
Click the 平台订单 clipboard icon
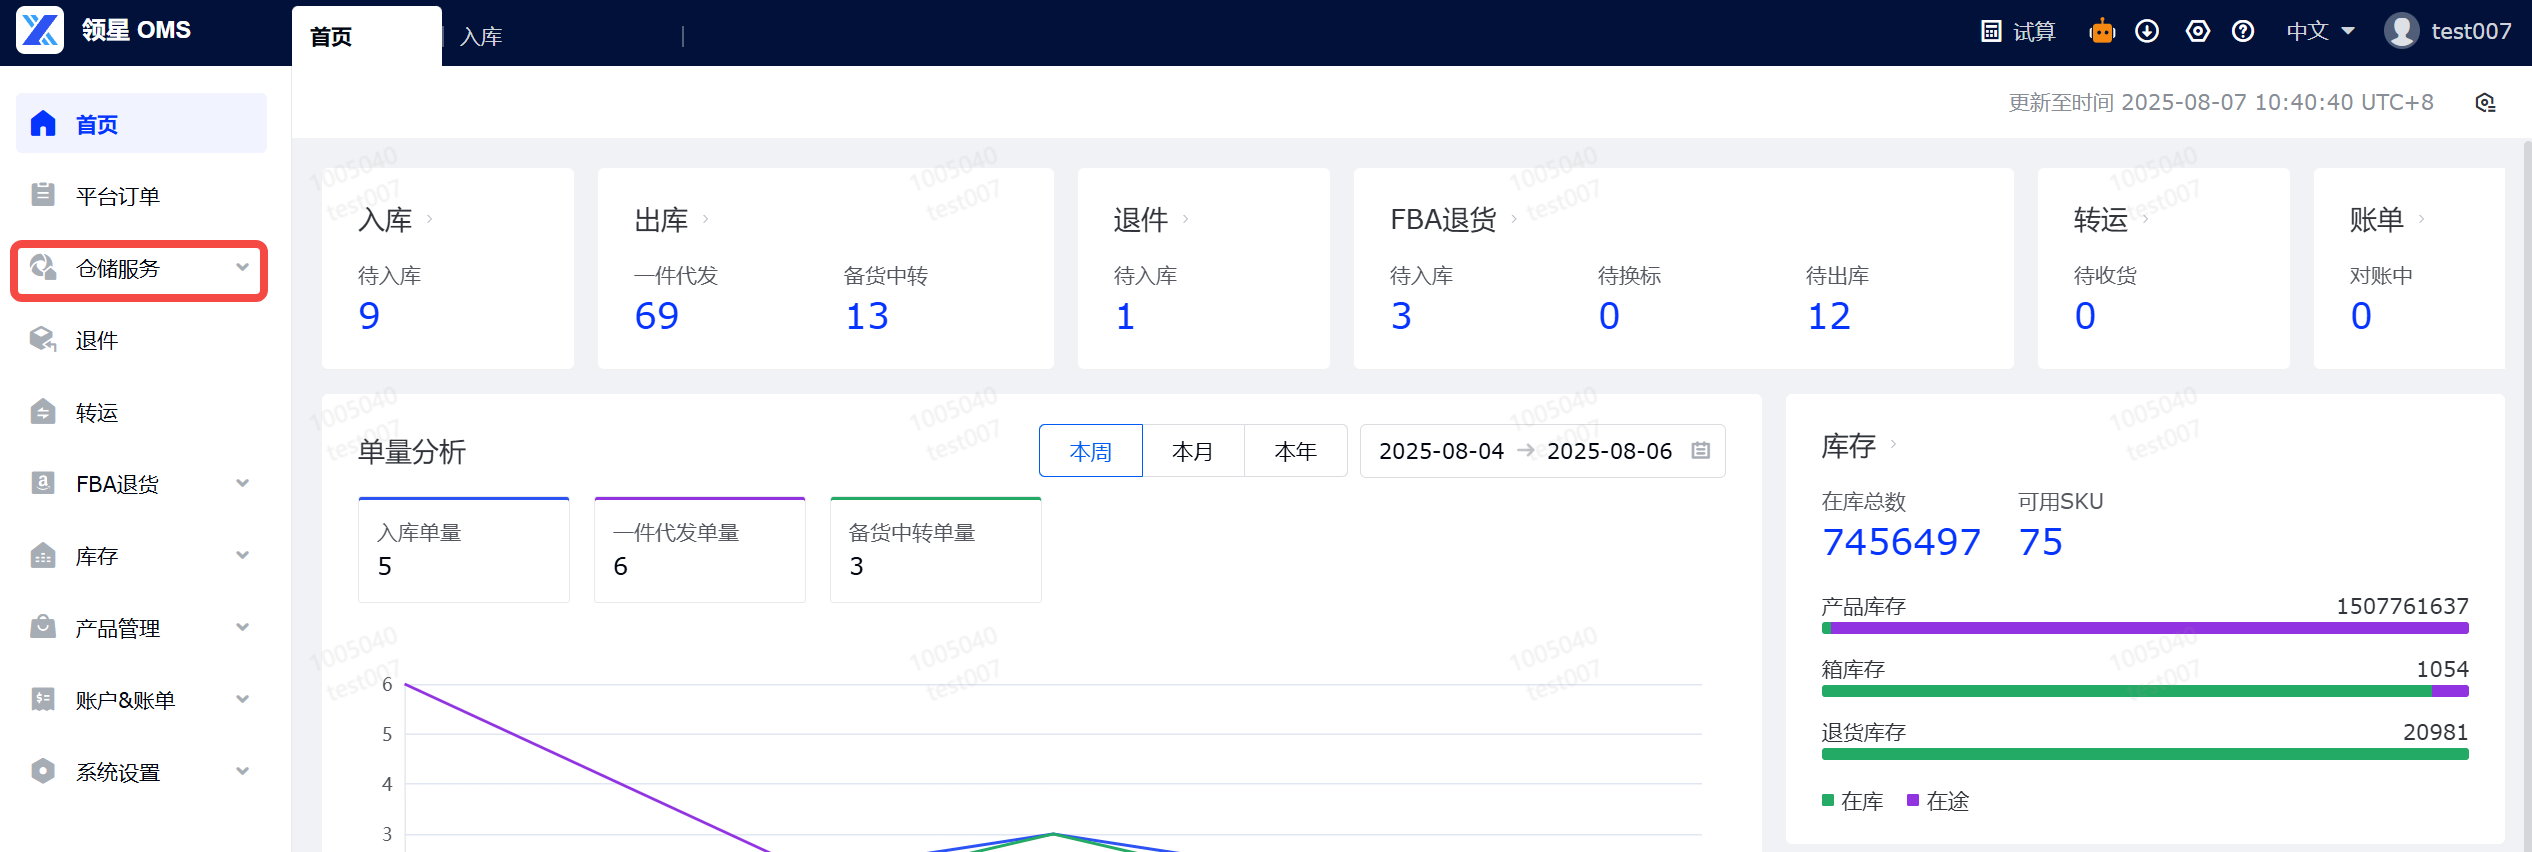point(43,195)
